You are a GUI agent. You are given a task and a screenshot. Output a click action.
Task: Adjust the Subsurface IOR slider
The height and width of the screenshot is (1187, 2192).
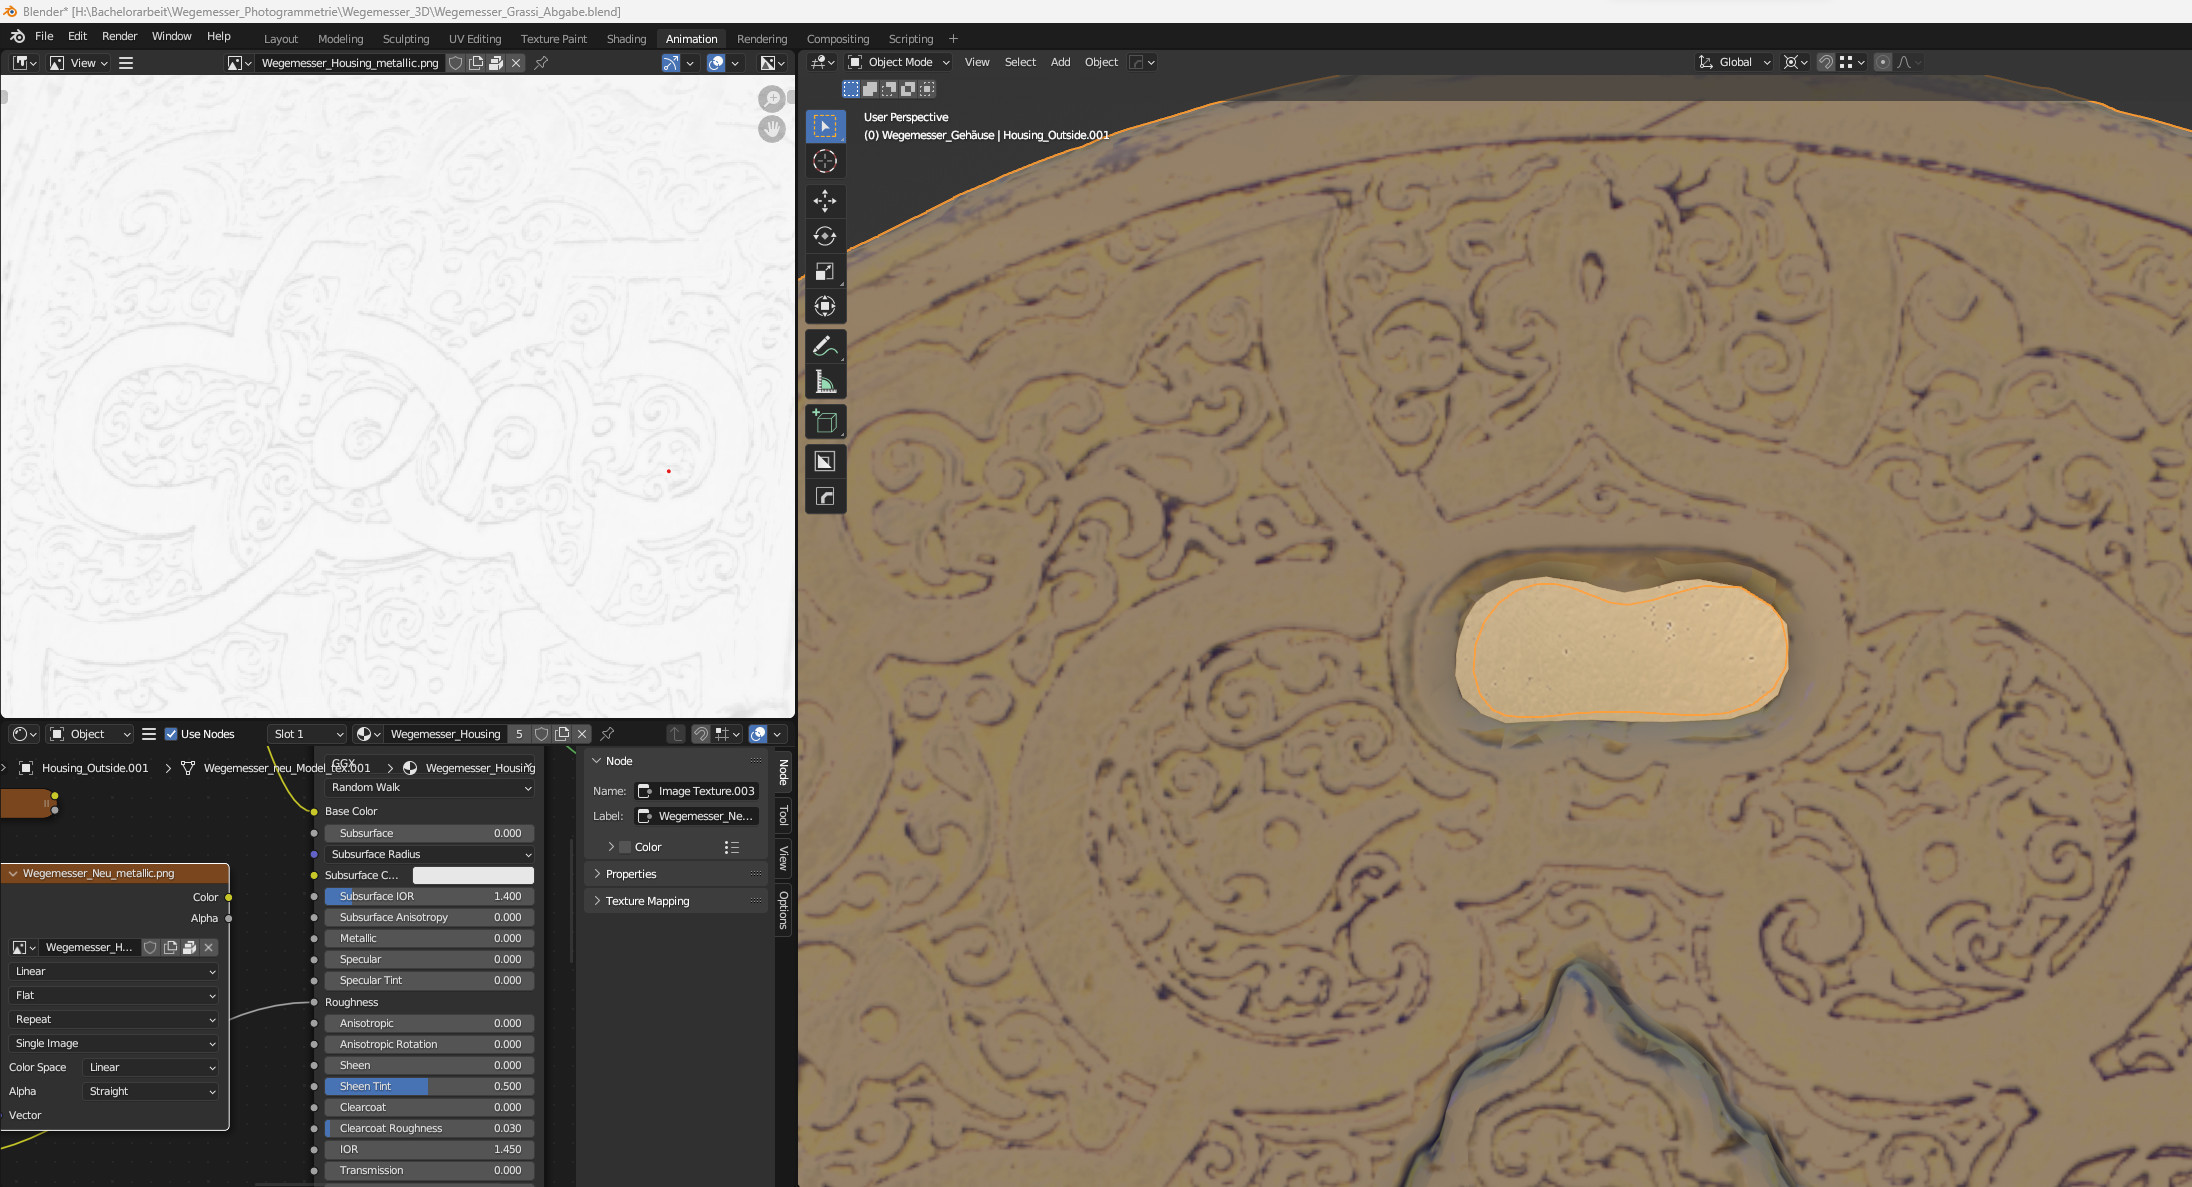[x=430, y=896]
